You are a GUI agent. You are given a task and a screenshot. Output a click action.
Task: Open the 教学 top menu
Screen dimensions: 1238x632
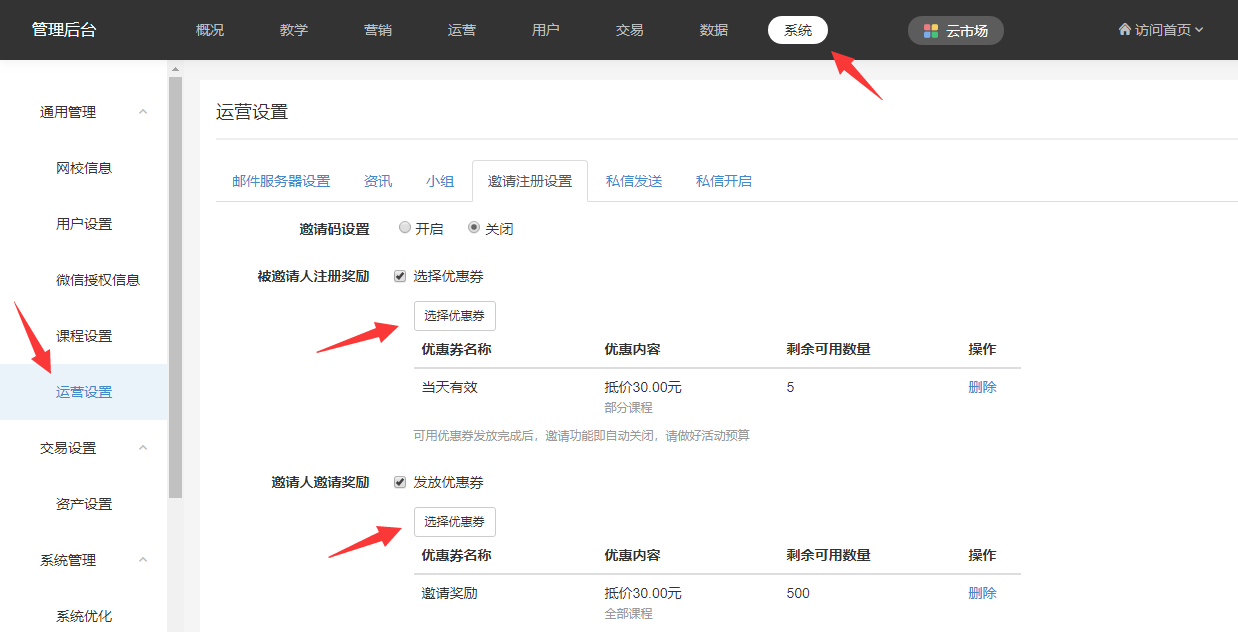pos(294,30)
